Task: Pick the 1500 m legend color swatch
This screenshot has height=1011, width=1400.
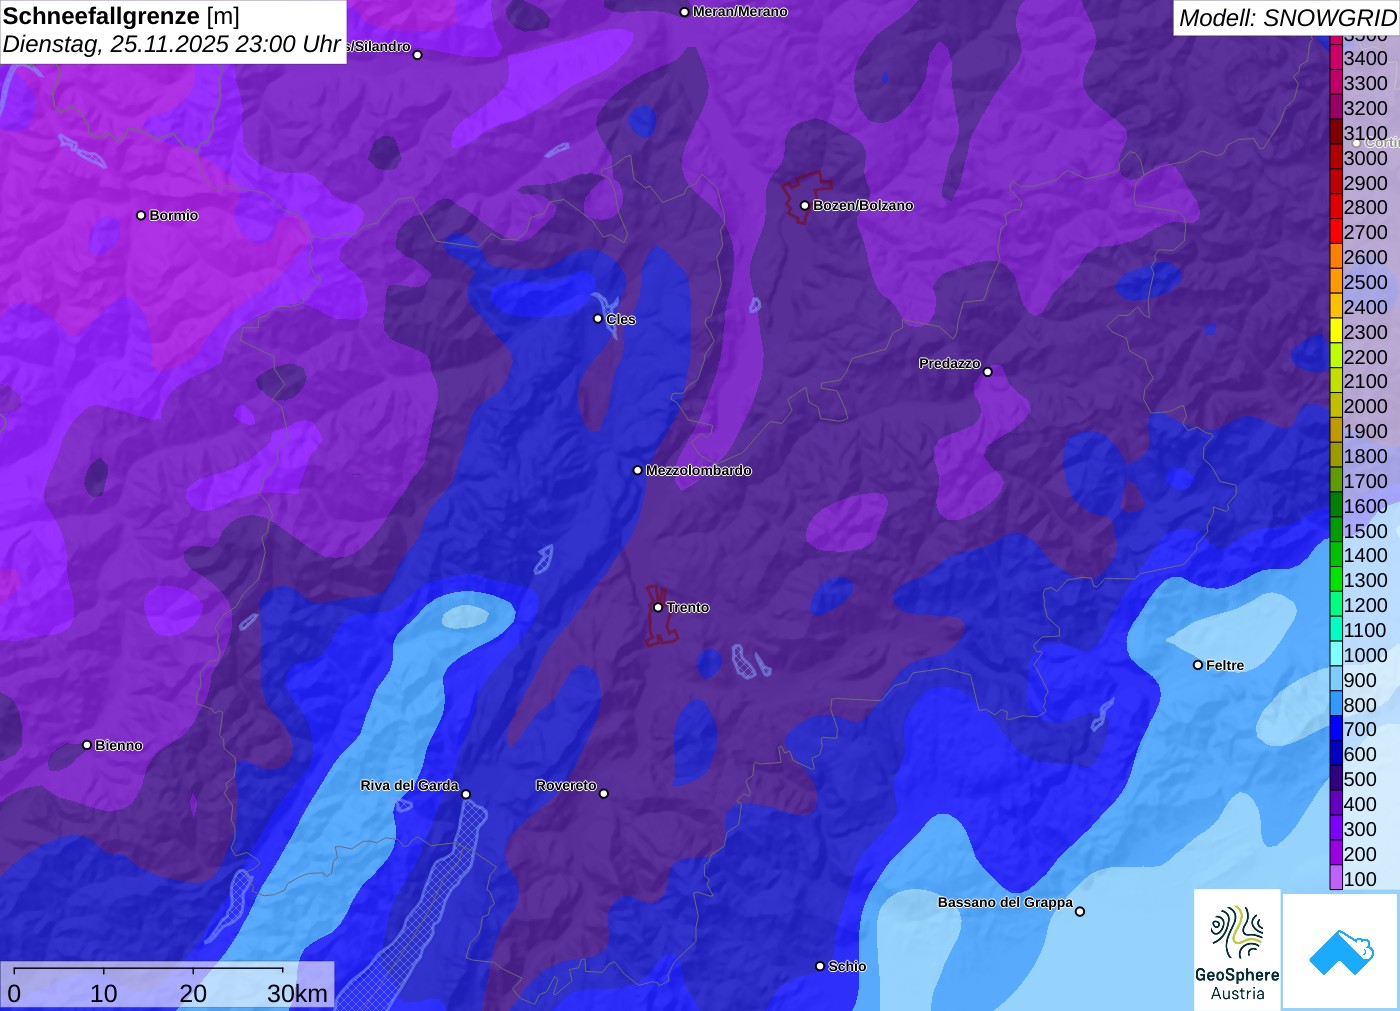Action: coord(1335,531)
